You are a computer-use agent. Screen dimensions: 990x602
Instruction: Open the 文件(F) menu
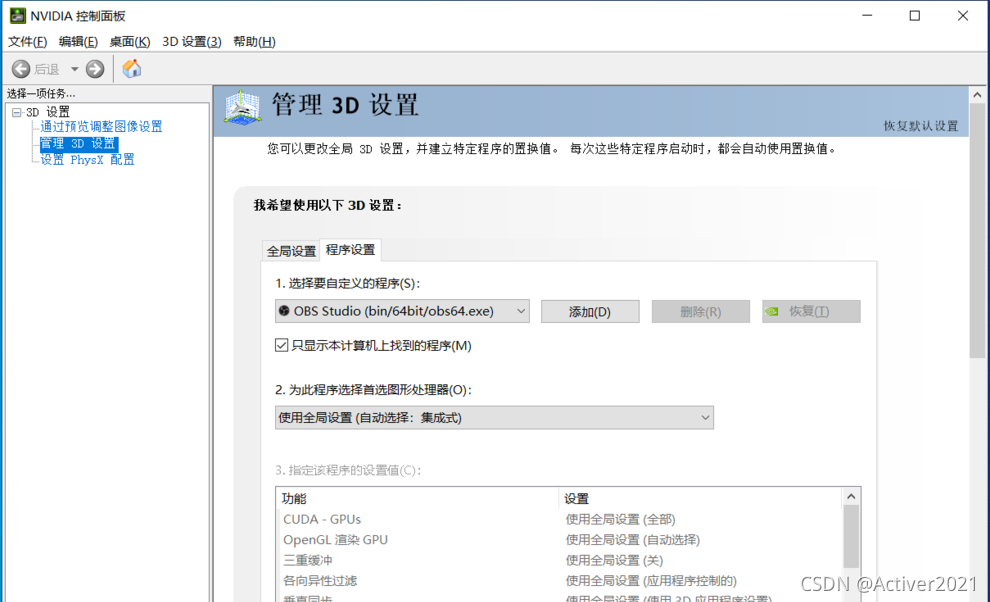click(27, 42)
